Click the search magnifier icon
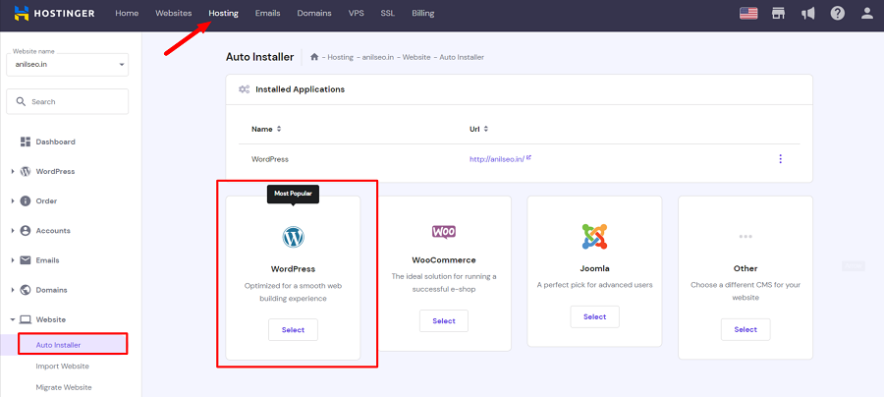 click(21, 102)
